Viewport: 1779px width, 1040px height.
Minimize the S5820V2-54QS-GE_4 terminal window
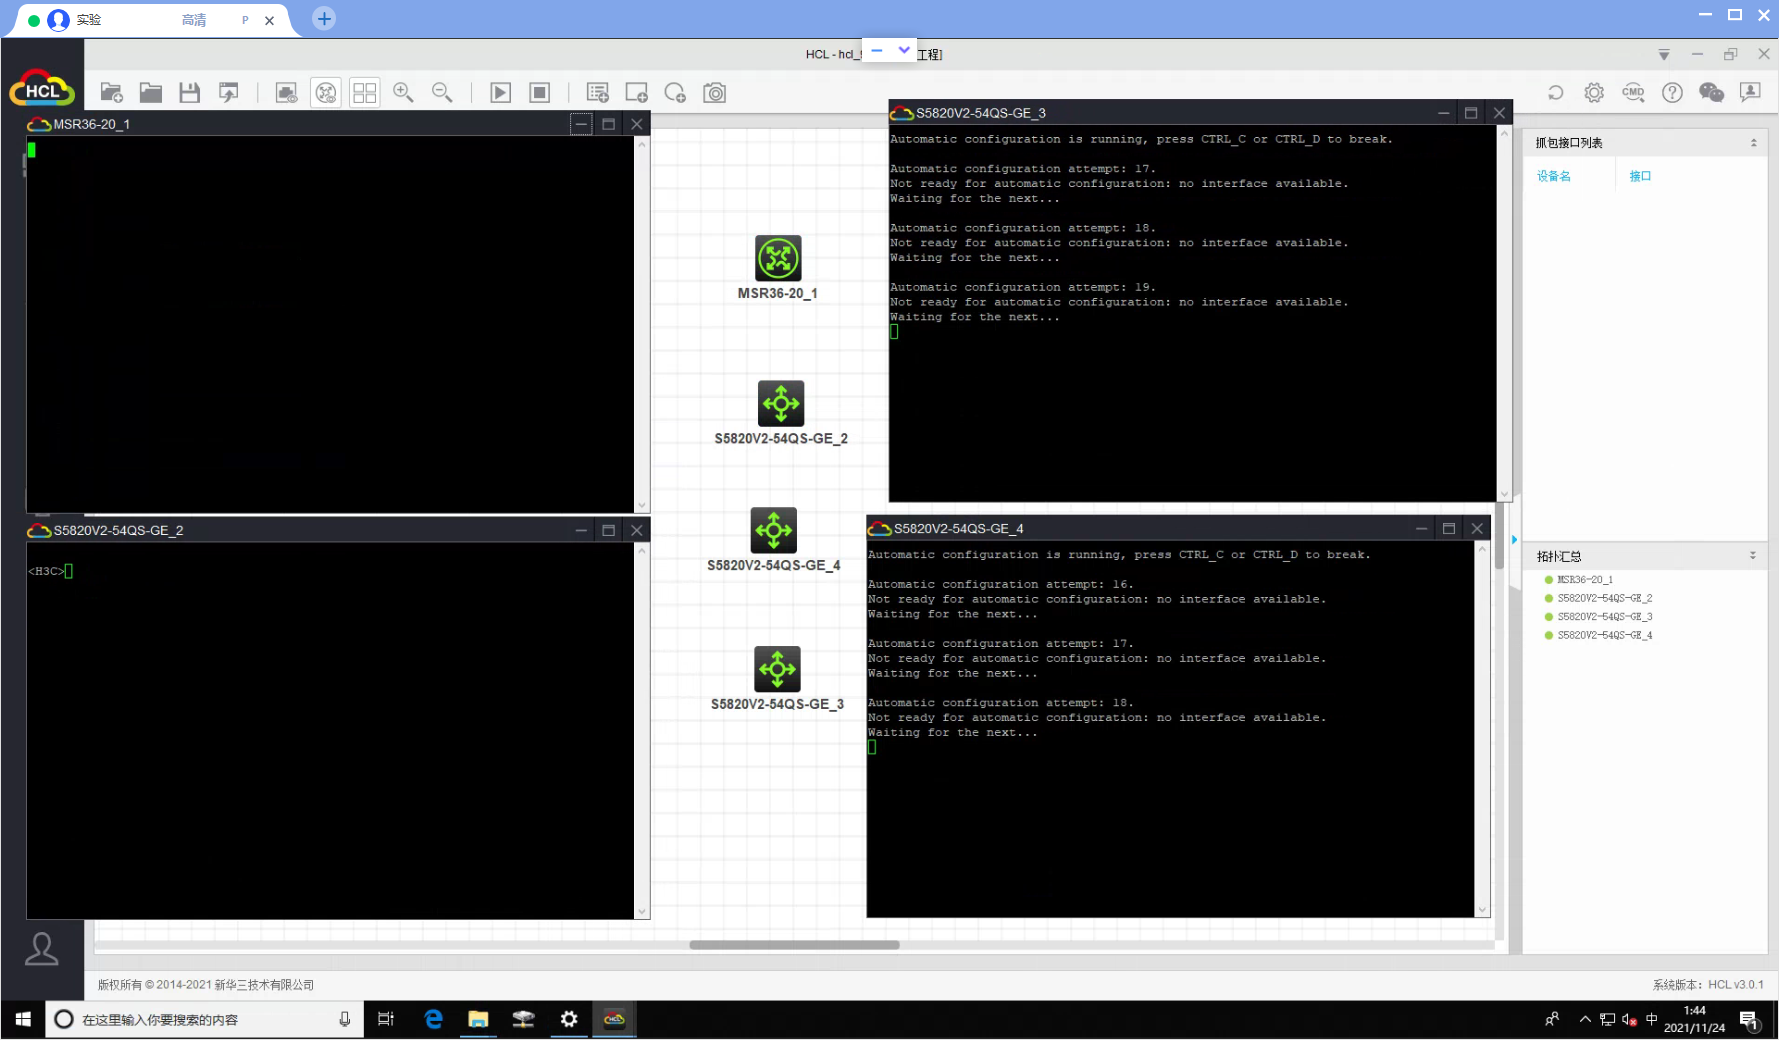coord(1421,528)
